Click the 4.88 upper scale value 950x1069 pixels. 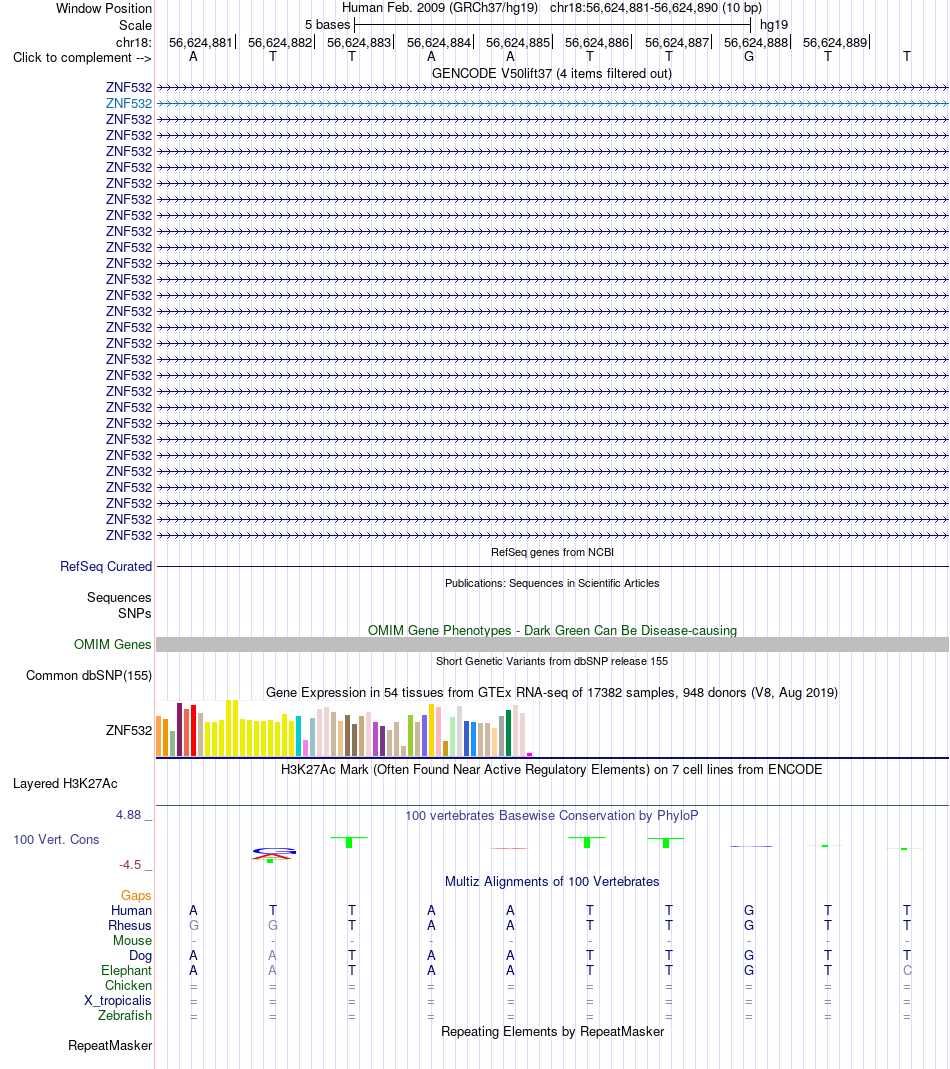128,815
